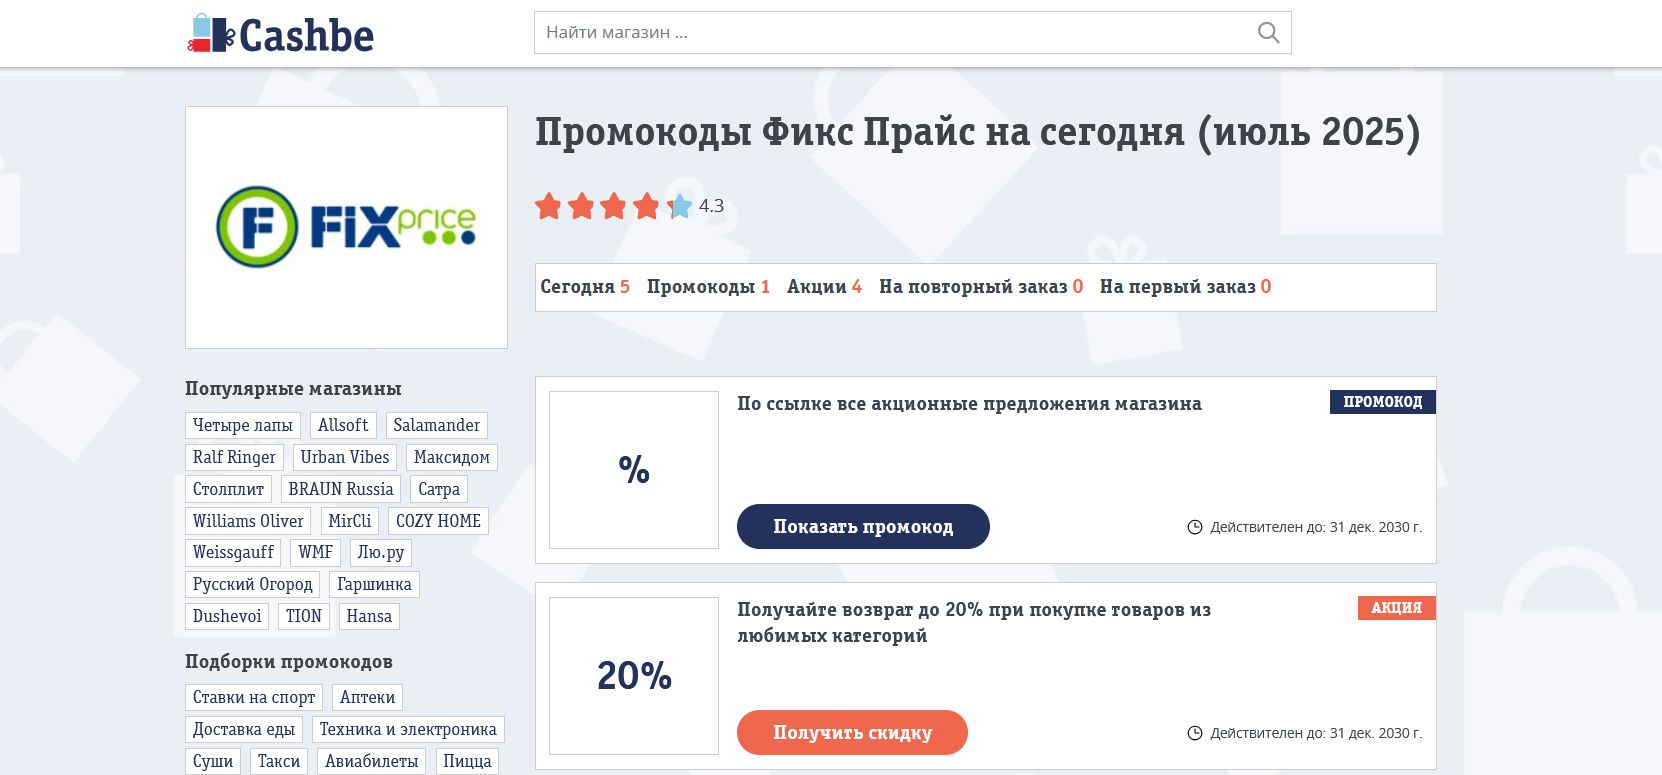The image size is (1662, 775).
Task: Open the 'Авиабилеты' collection
Action: click(372, 761)
